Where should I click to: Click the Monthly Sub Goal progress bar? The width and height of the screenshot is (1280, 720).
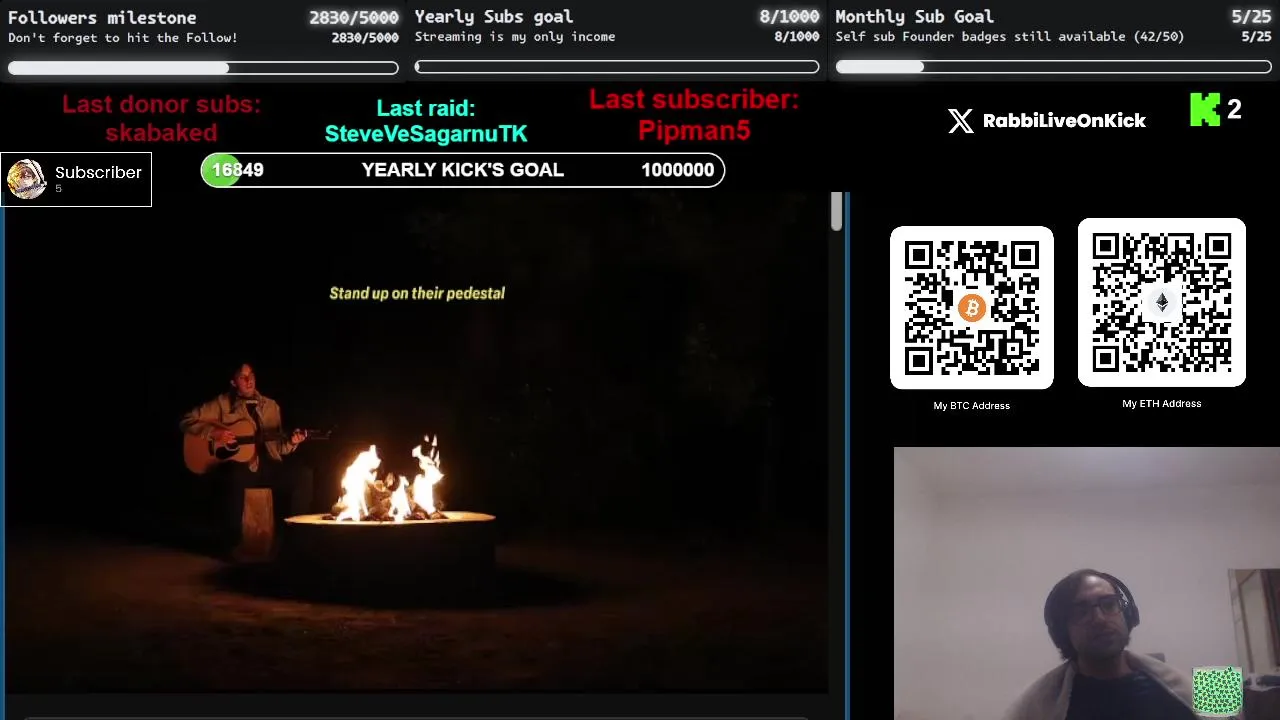pos(1054,67)
